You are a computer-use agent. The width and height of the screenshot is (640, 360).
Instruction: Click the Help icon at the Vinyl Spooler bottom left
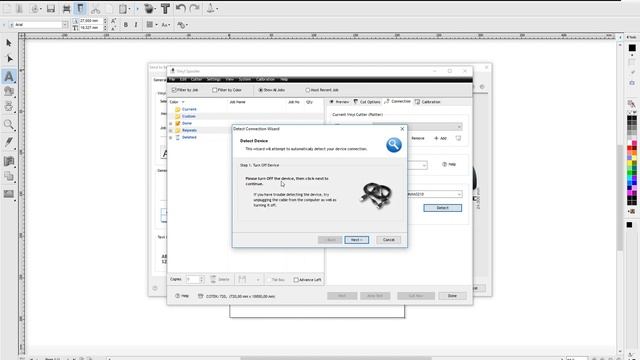[182, 296]
